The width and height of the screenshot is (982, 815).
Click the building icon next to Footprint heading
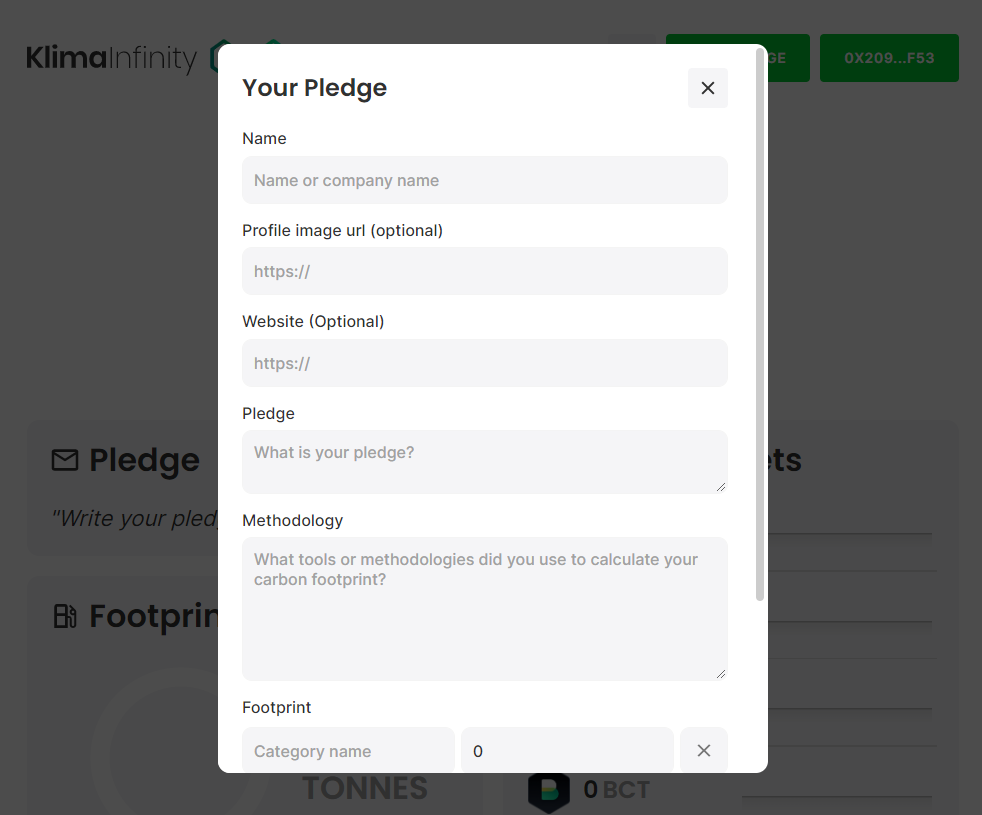(64, 616)
